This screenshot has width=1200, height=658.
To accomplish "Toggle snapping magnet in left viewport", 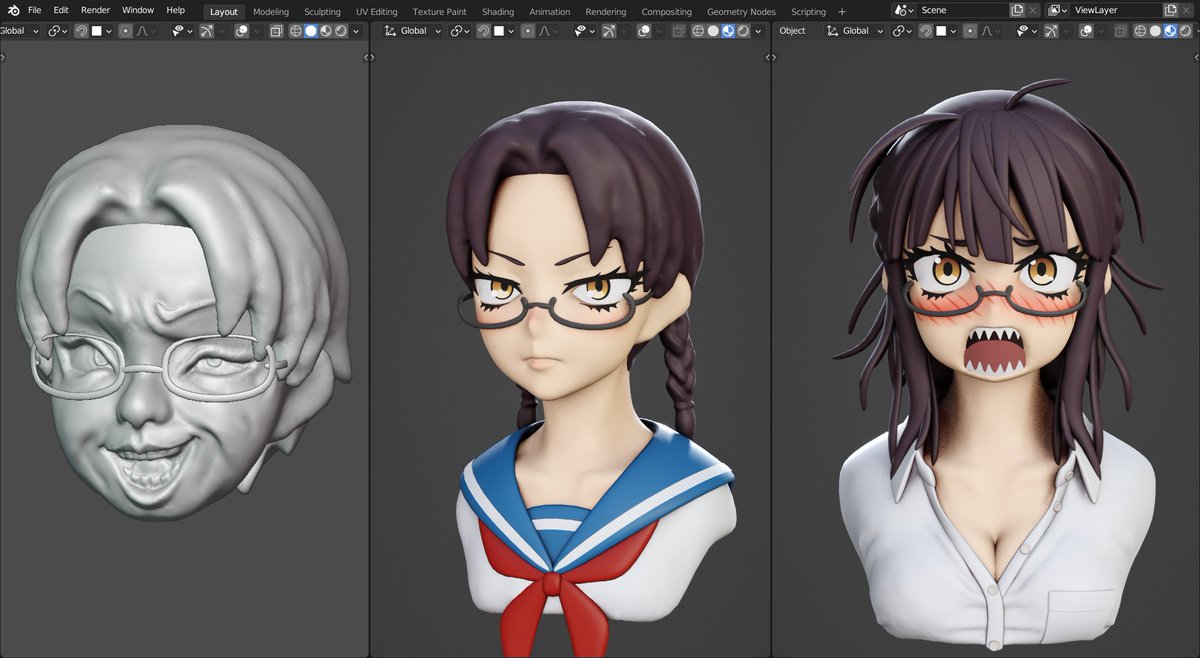I will (80, 31).
